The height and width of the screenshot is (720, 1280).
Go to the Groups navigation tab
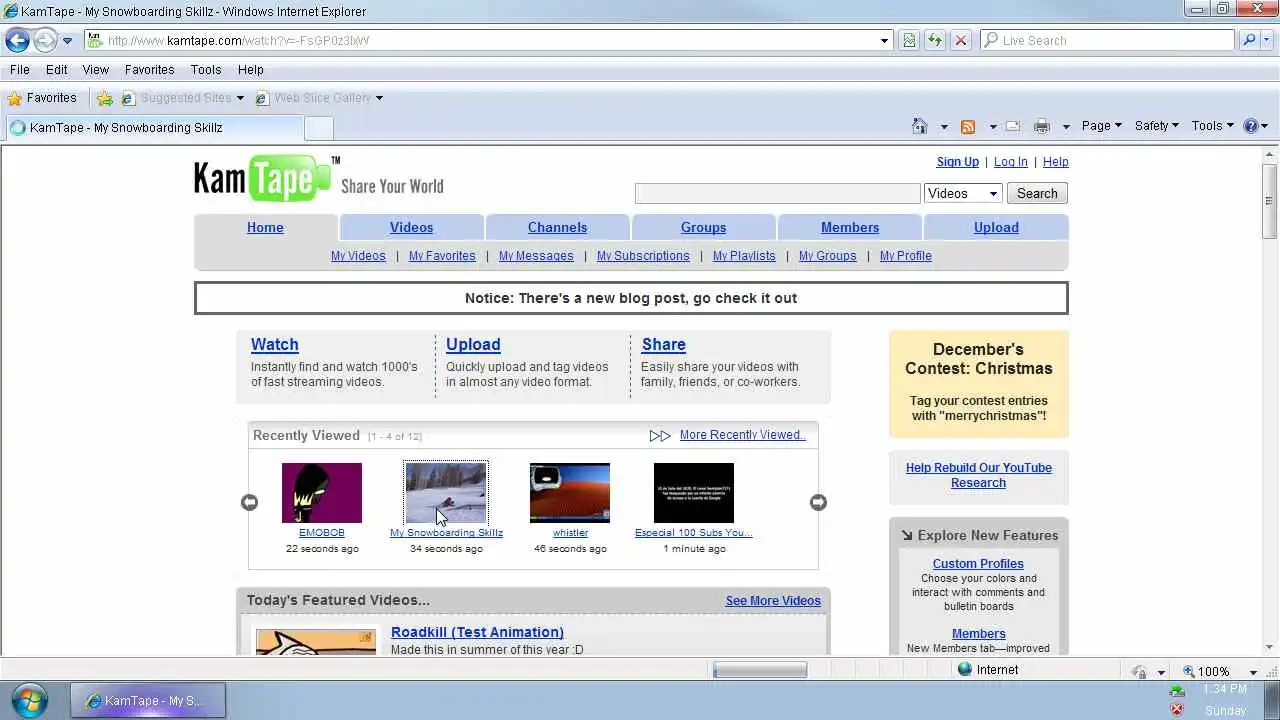pyautogui.click(x=703, y=228)
